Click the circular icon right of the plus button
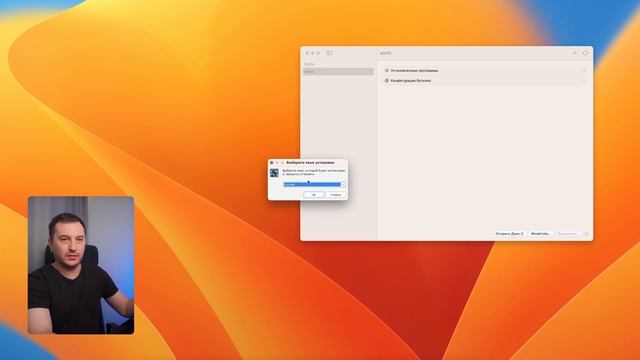640x360 pixels. [x=585, y=53]
